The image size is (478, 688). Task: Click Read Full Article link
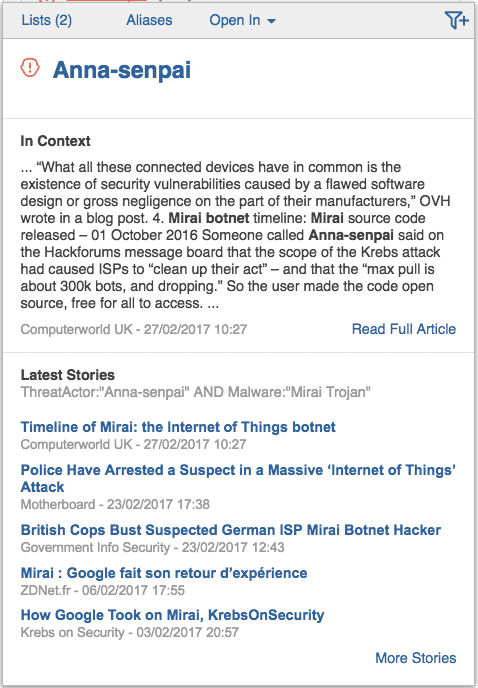tap(404, 329)
